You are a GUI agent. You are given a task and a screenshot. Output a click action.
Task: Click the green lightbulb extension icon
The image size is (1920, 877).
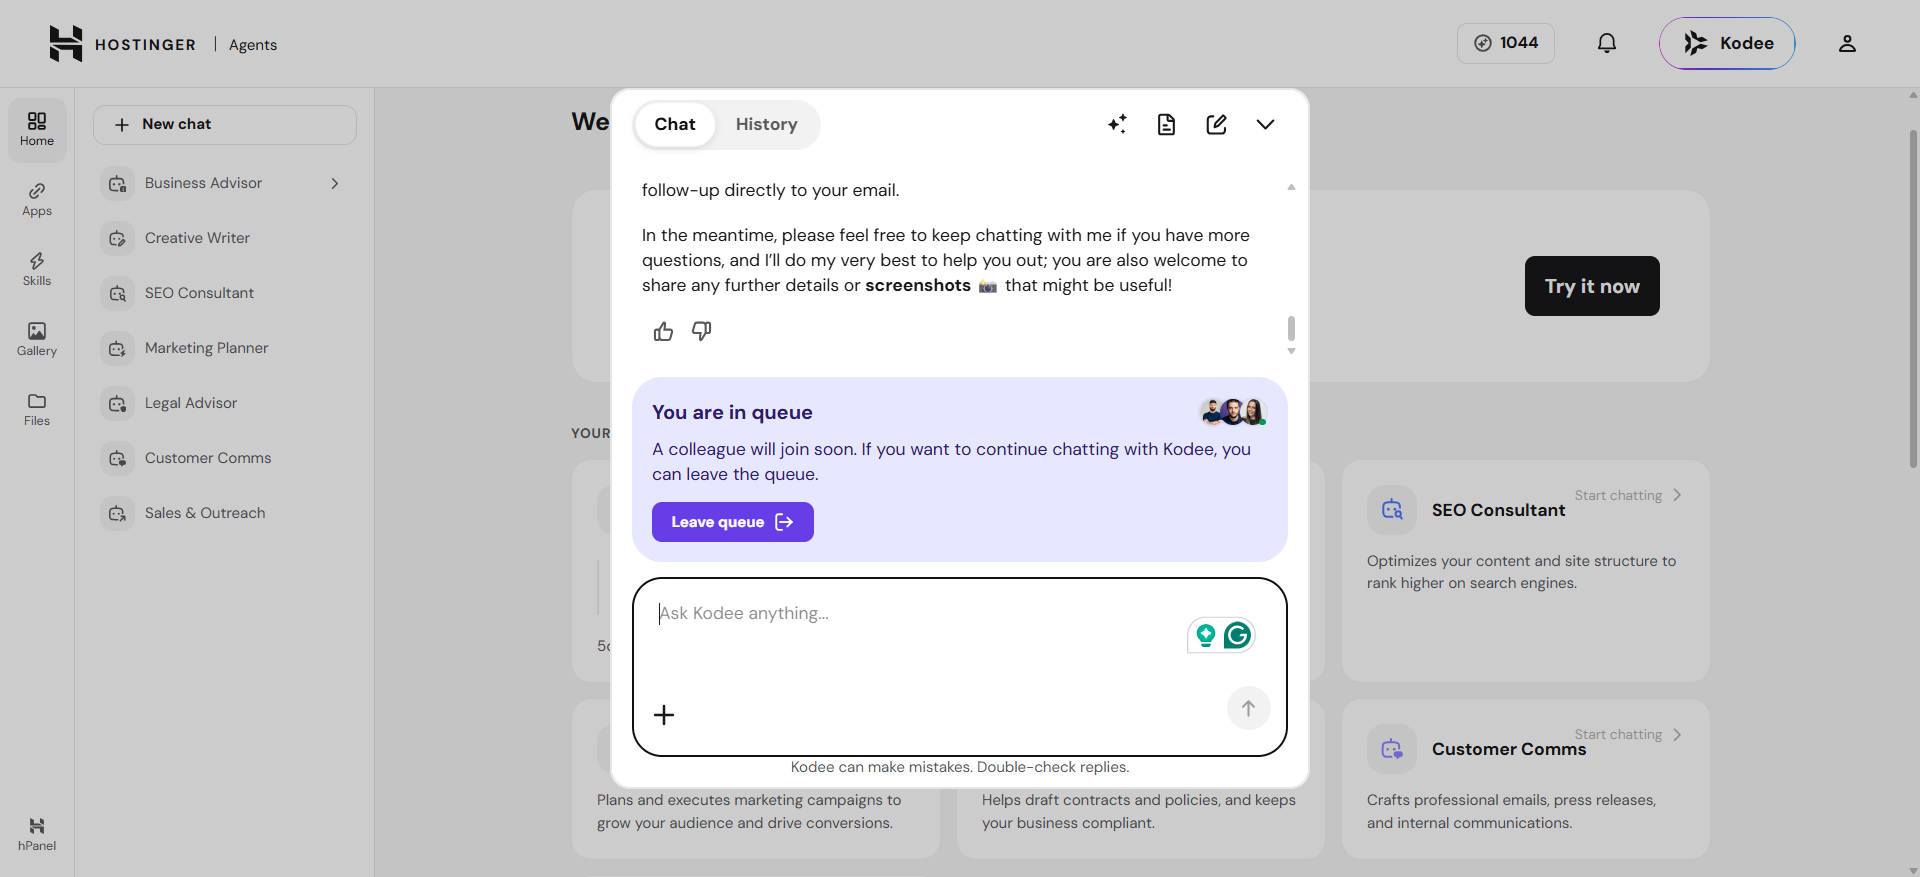point(1205,635)
